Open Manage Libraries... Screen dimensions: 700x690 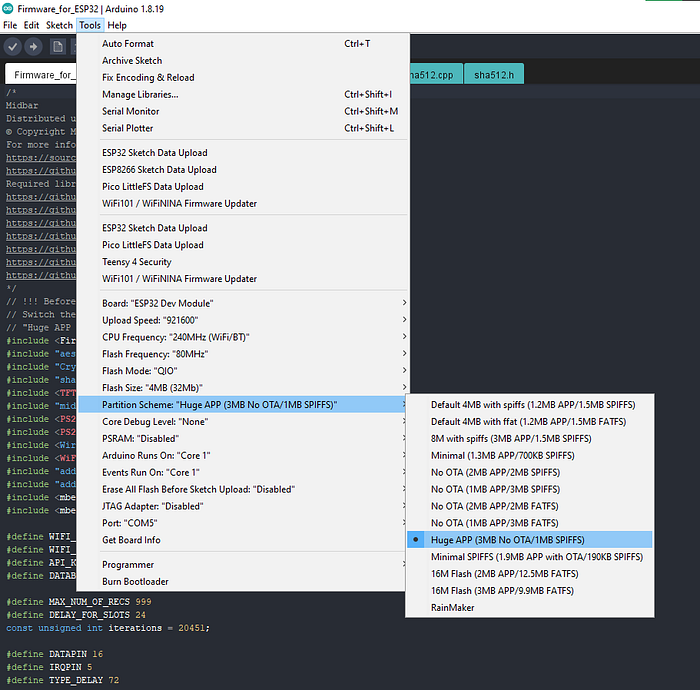243,95
